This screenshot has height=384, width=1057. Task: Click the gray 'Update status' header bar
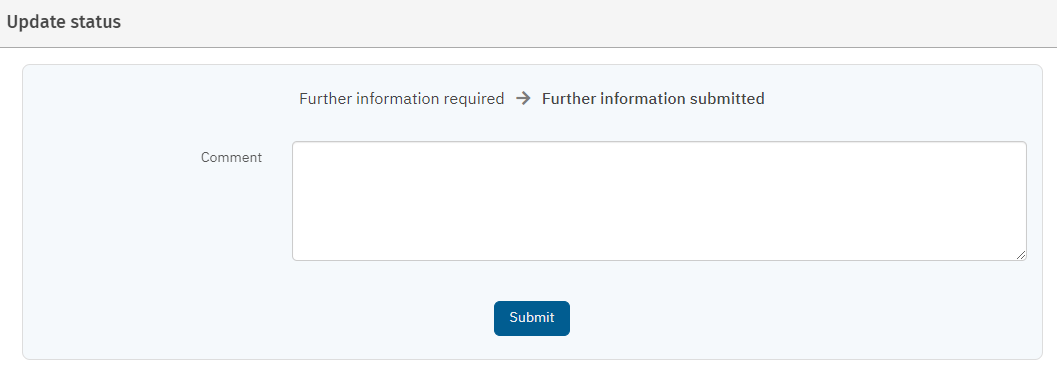[x=528, y=24]
